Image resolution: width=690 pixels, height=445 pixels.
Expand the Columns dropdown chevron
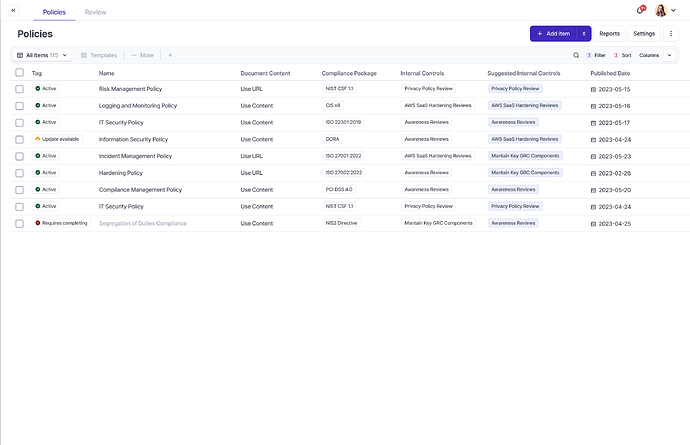click(x=670, y=55)
